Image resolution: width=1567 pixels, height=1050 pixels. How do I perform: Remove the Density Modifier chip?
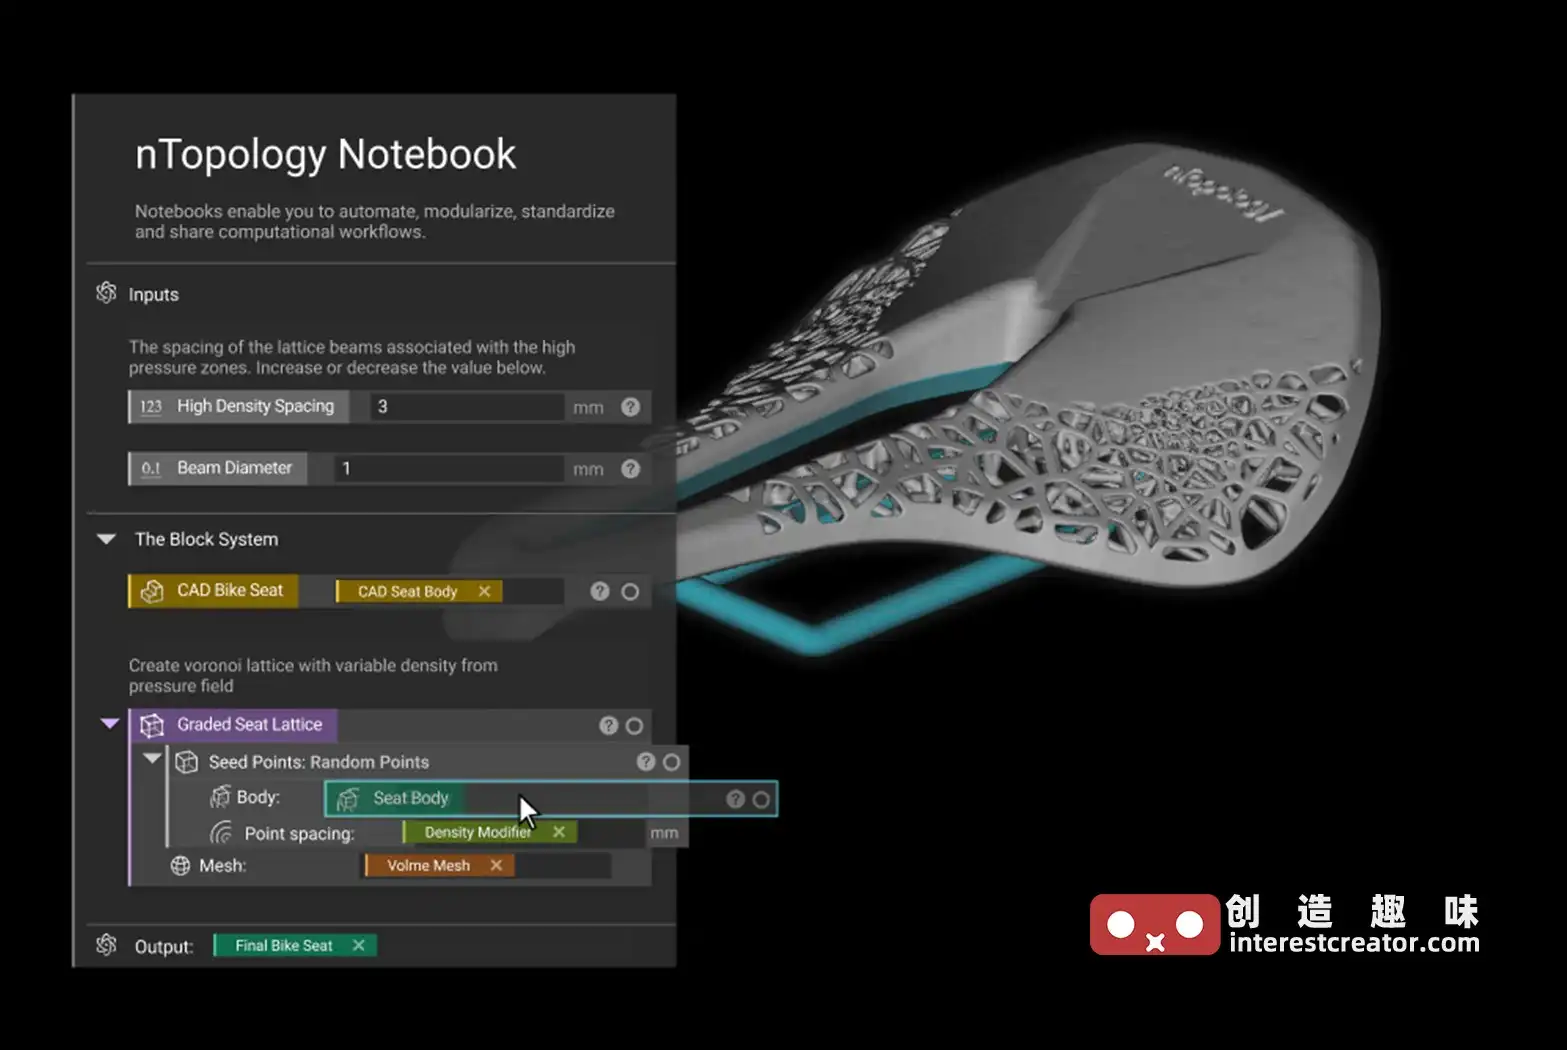[x=559, y=832]
